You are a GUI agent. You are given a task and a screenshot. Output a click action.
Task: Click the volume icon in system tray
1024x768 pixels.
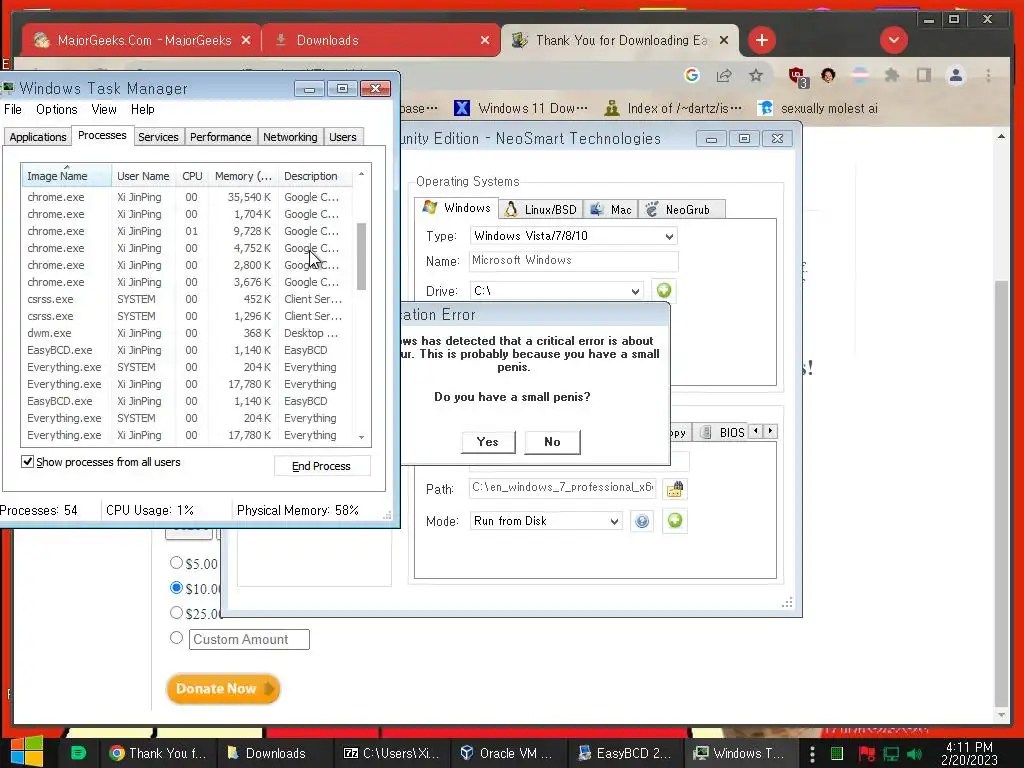tap(914, 754)
